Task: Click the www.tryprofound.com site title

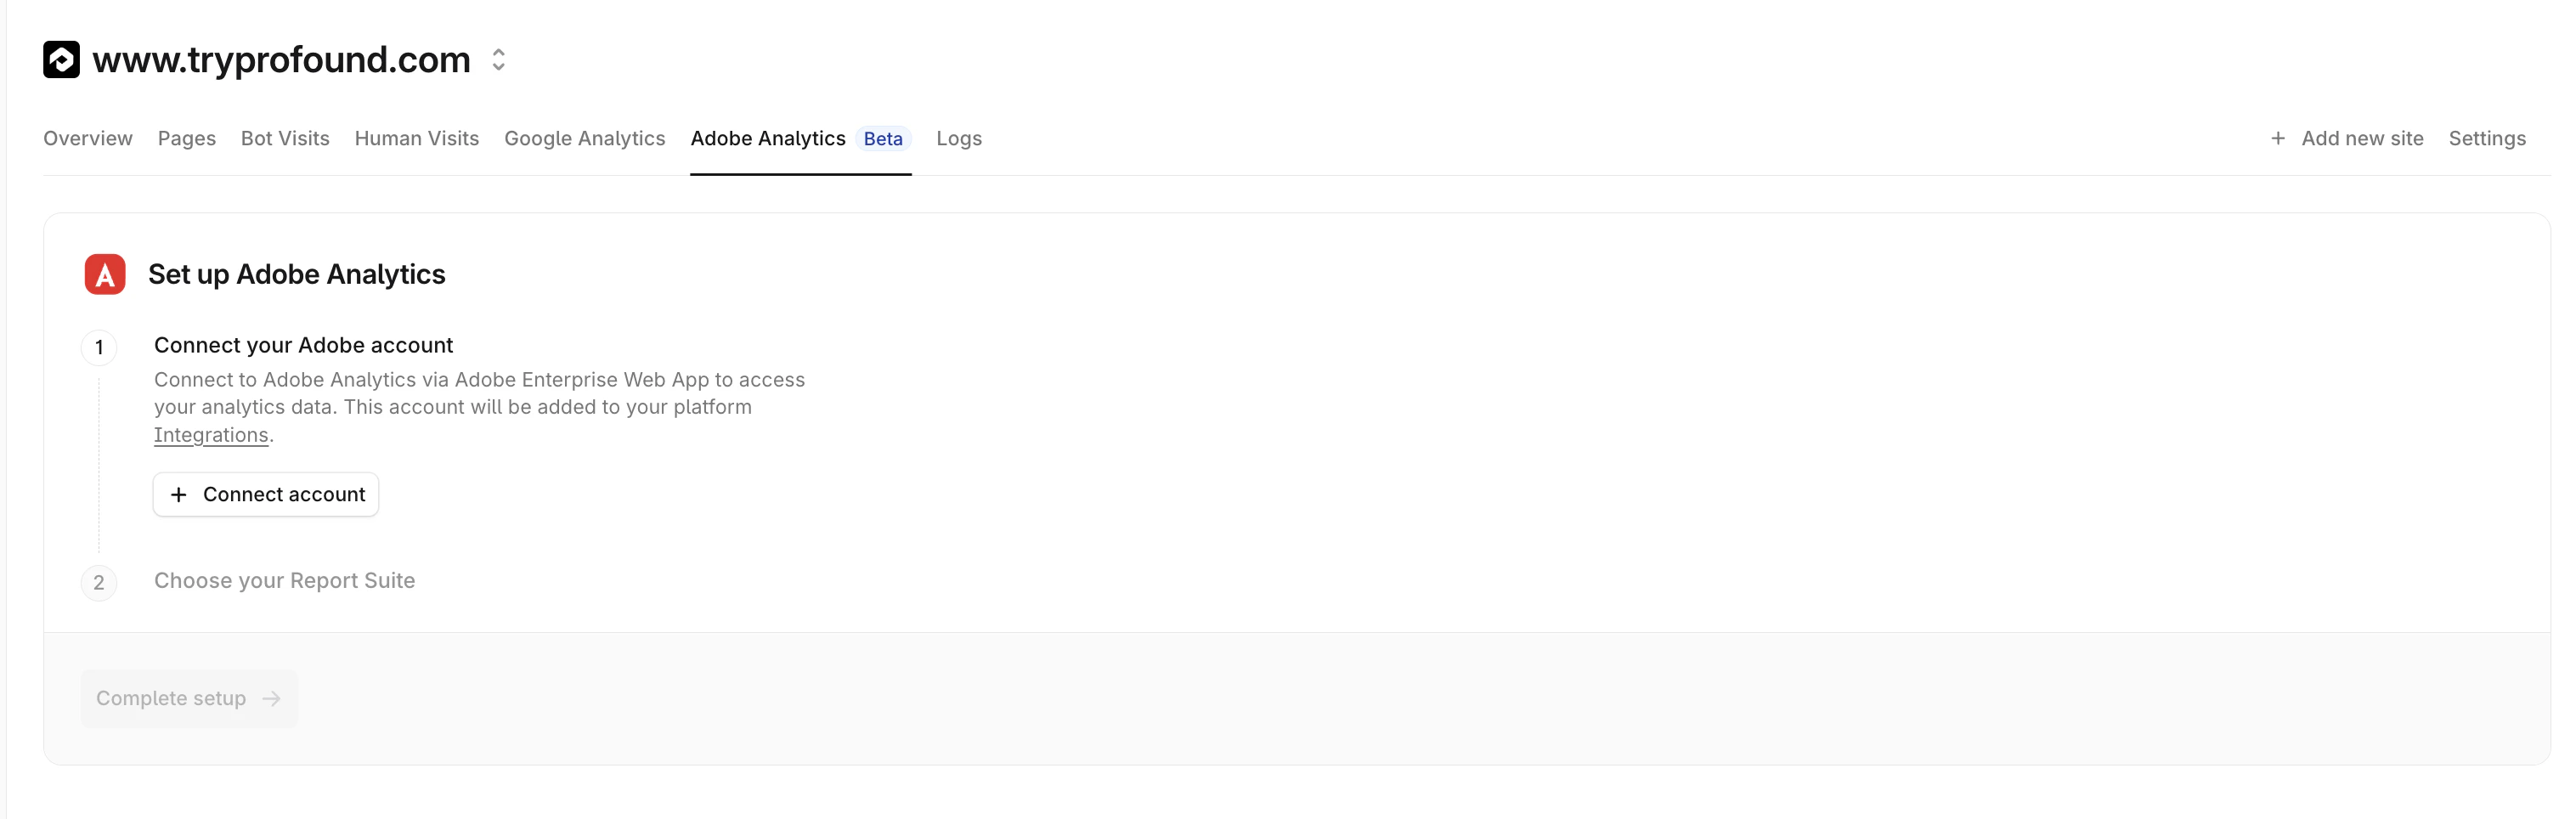Action: (x=281, y=60)
